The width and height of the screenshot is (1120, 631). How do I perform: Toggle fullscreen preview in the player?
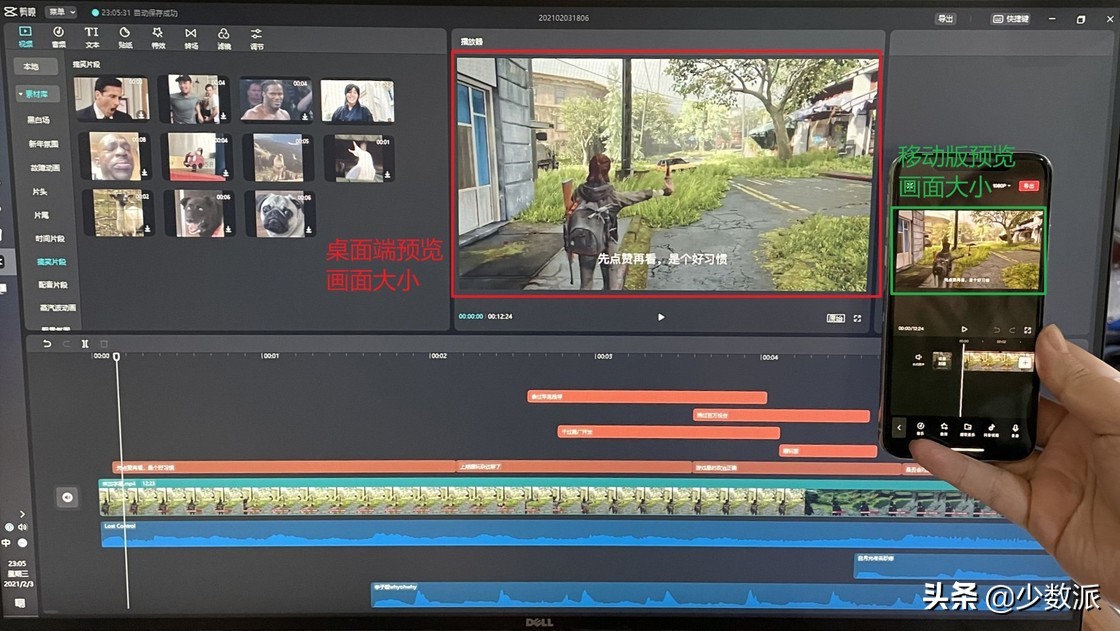[857, 317]
